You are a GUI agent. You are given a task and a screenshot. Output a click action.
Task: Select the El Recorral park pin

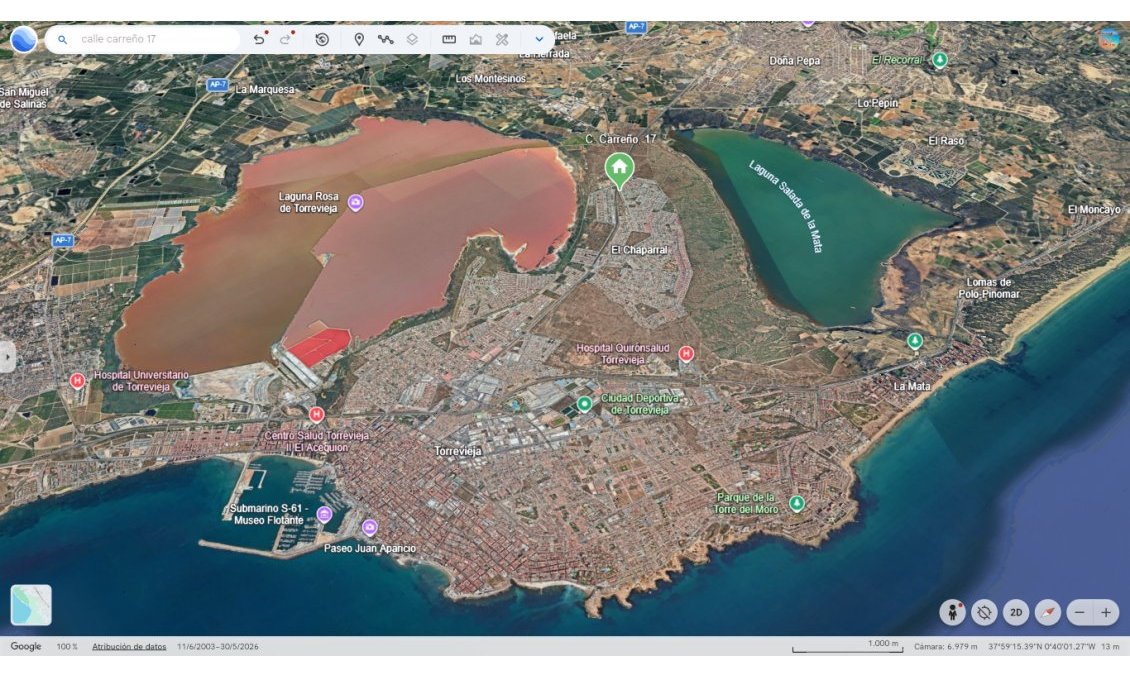[x=939, y=60]
